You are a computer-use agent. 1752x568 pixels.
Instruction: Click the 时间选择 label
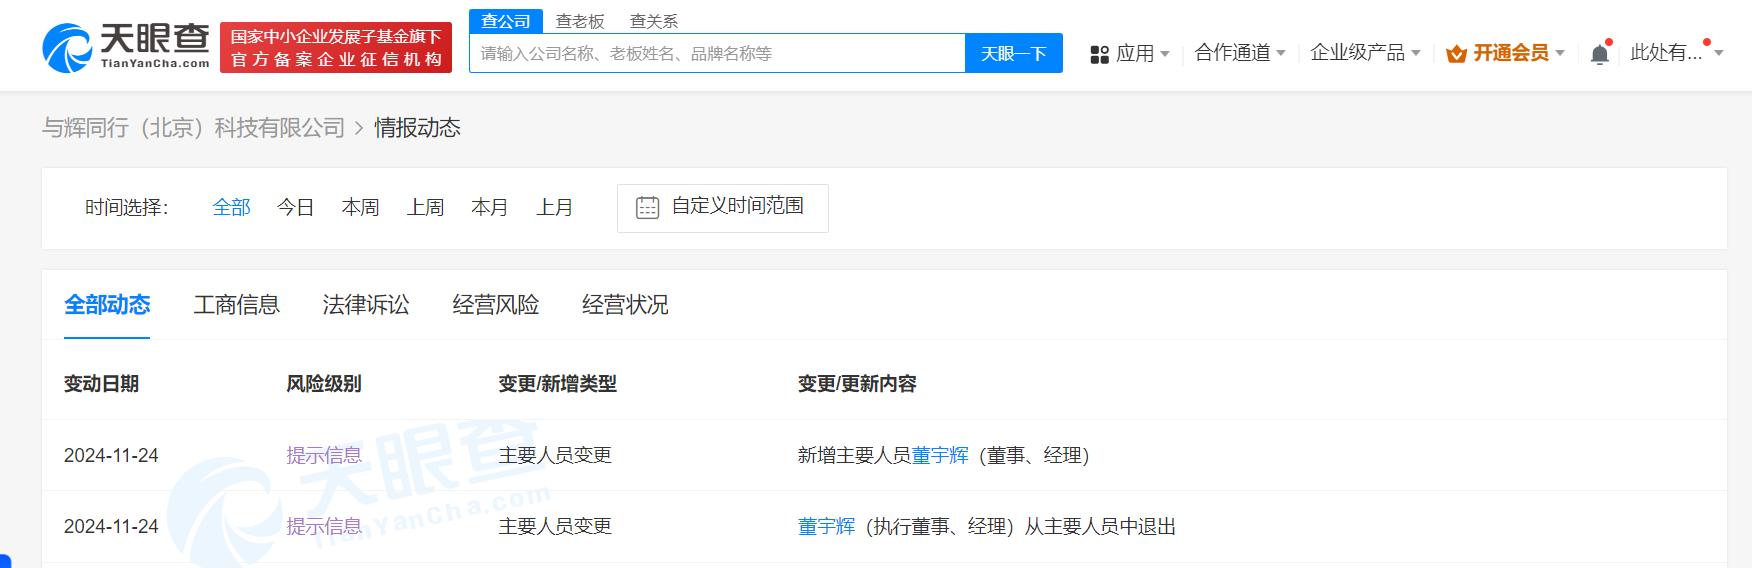click(127, 207)
